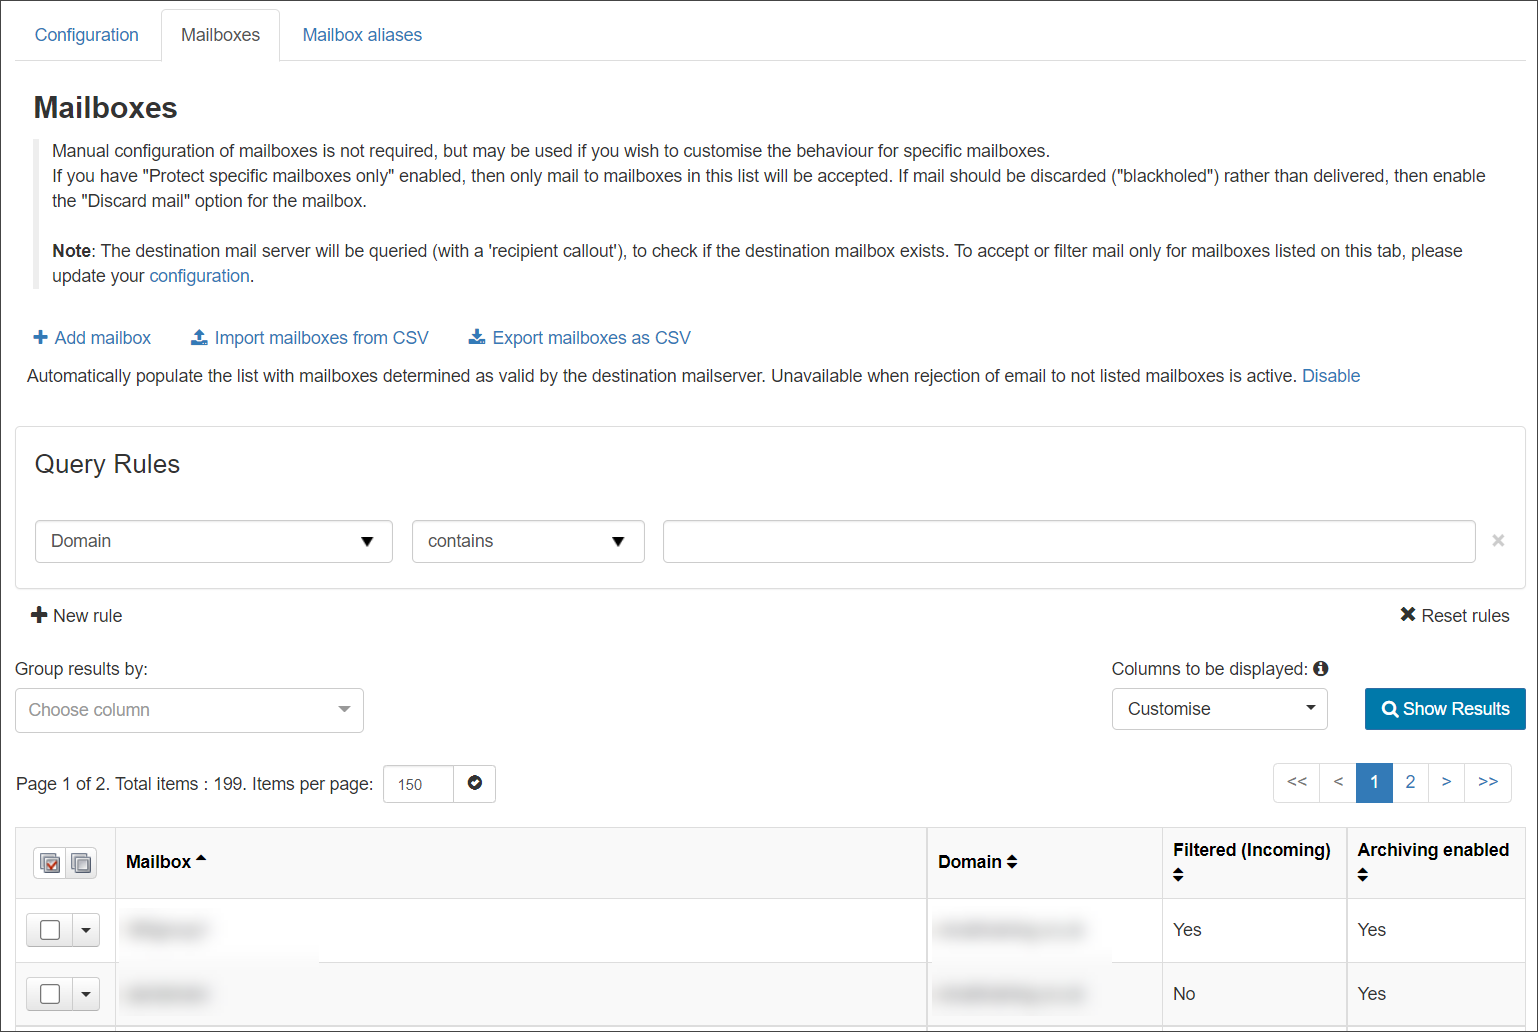Sort by Filtered (Incoming) column arrows

(x=1179, y=875)
